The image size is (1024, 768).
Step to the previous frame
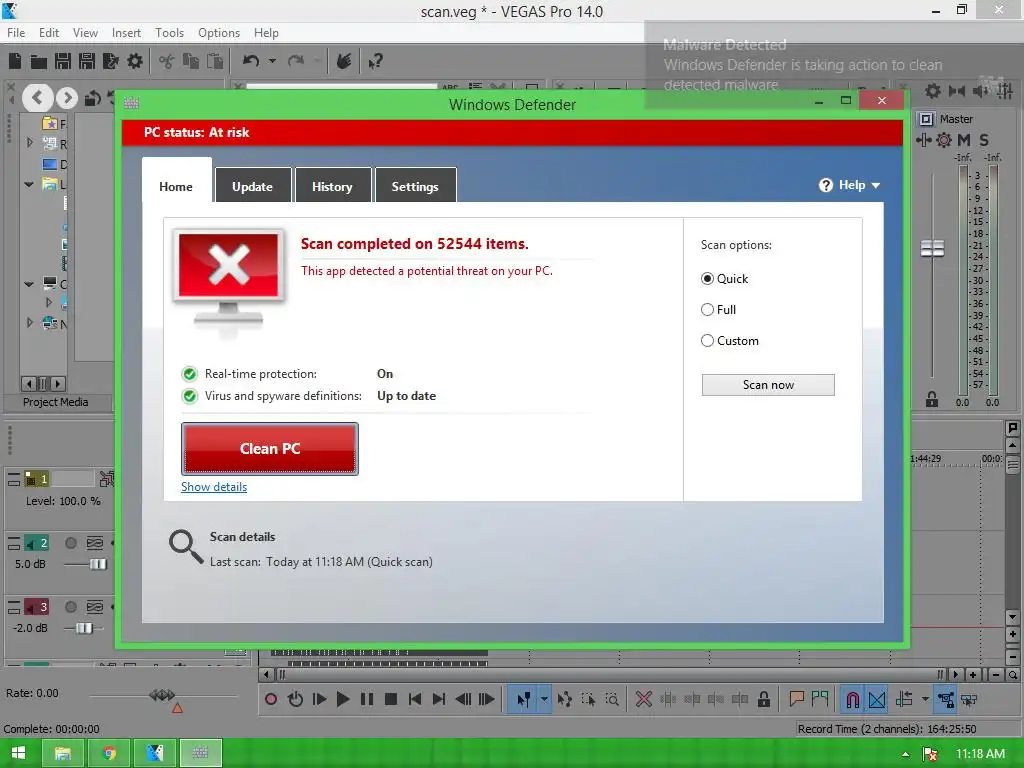coord(463,699)
